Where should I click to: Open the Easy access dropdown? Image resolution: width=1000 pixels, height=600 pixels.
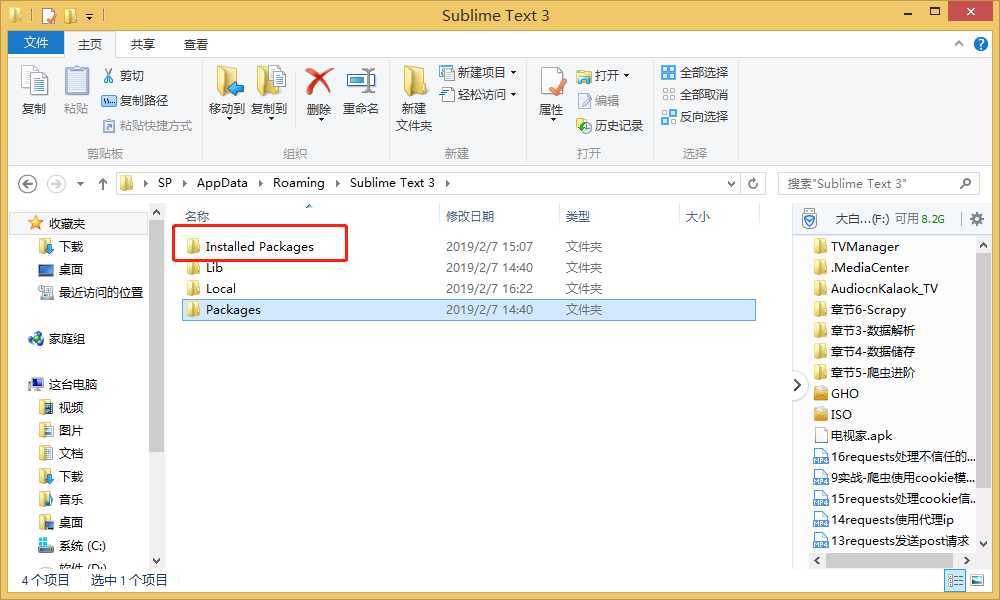478,94
